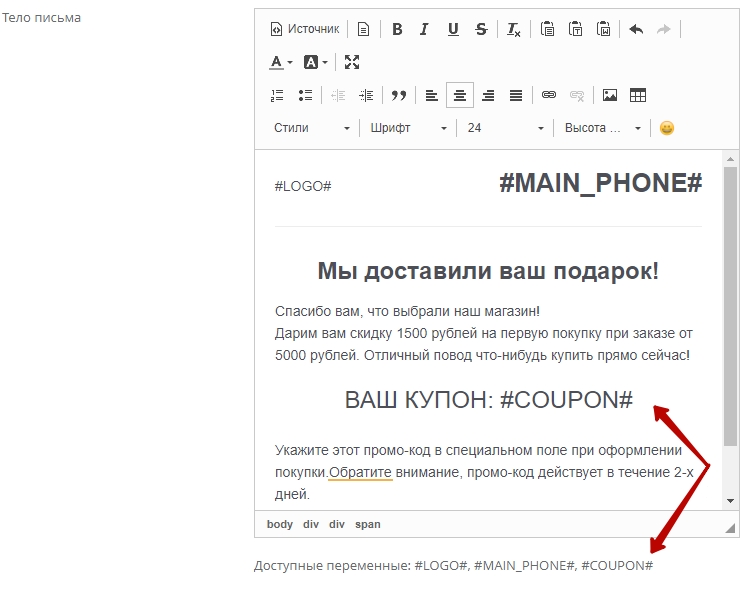Viewport: 740px width, 589px height.
Task: Toggle italic formatting
Action: click(x=424, y=29)
